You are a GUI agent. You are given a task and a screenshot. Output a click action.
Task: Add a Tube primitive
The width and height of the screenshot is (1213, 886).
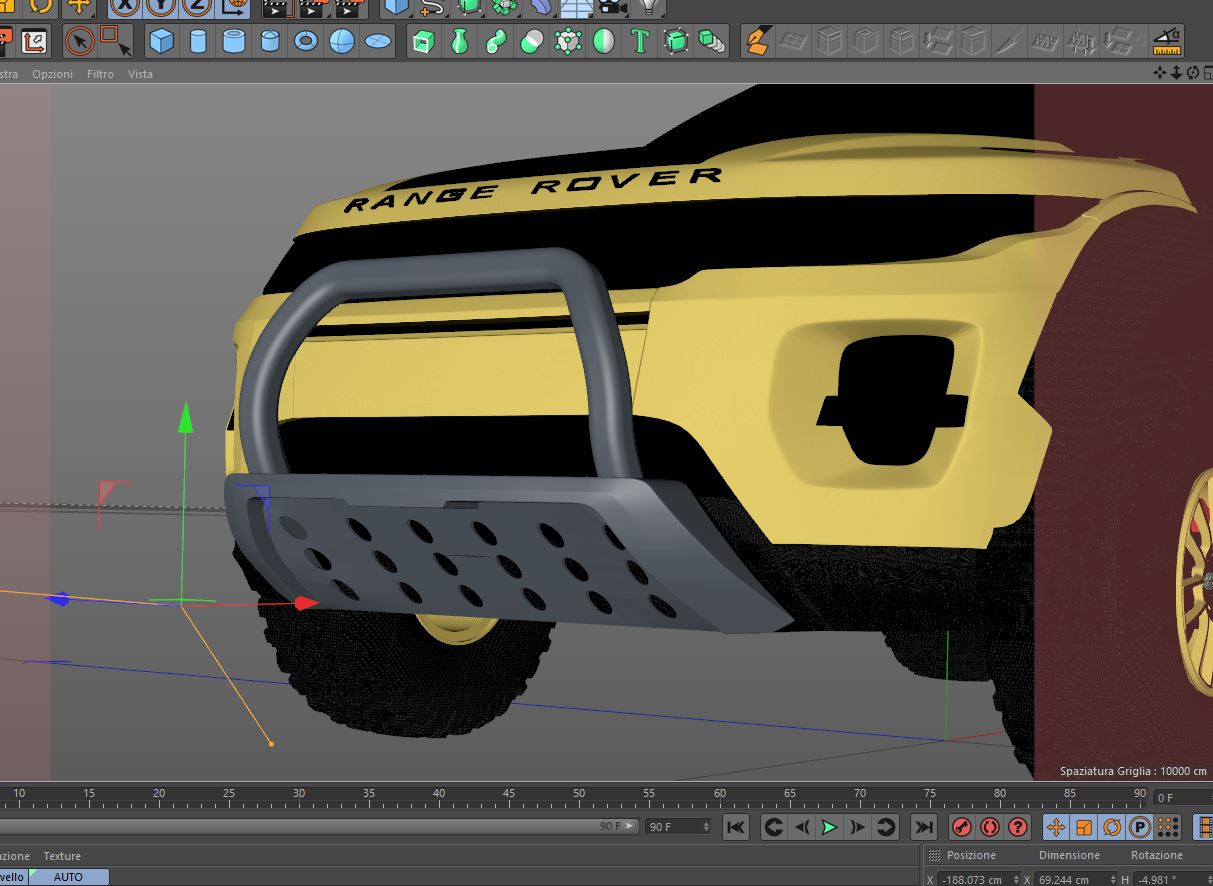coord(234,42)
